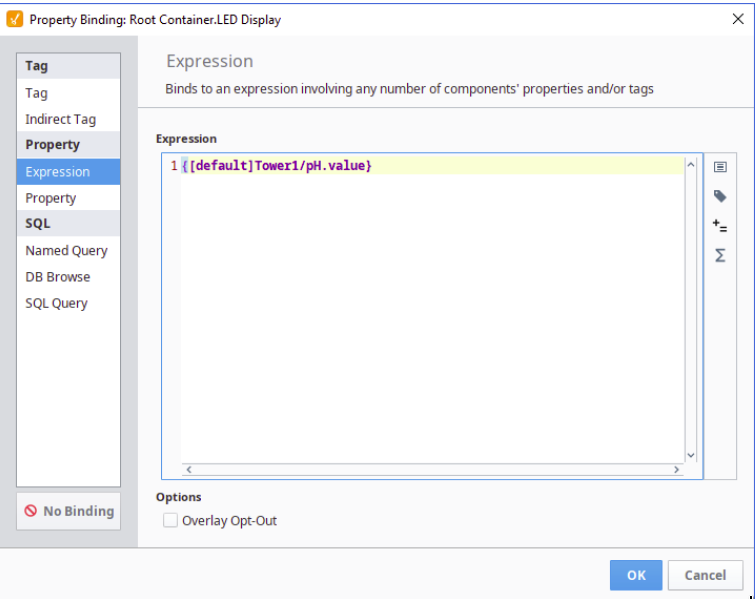Choose the Expression binding type
This screenshot has width=755, height=599.
click(58, 172)
